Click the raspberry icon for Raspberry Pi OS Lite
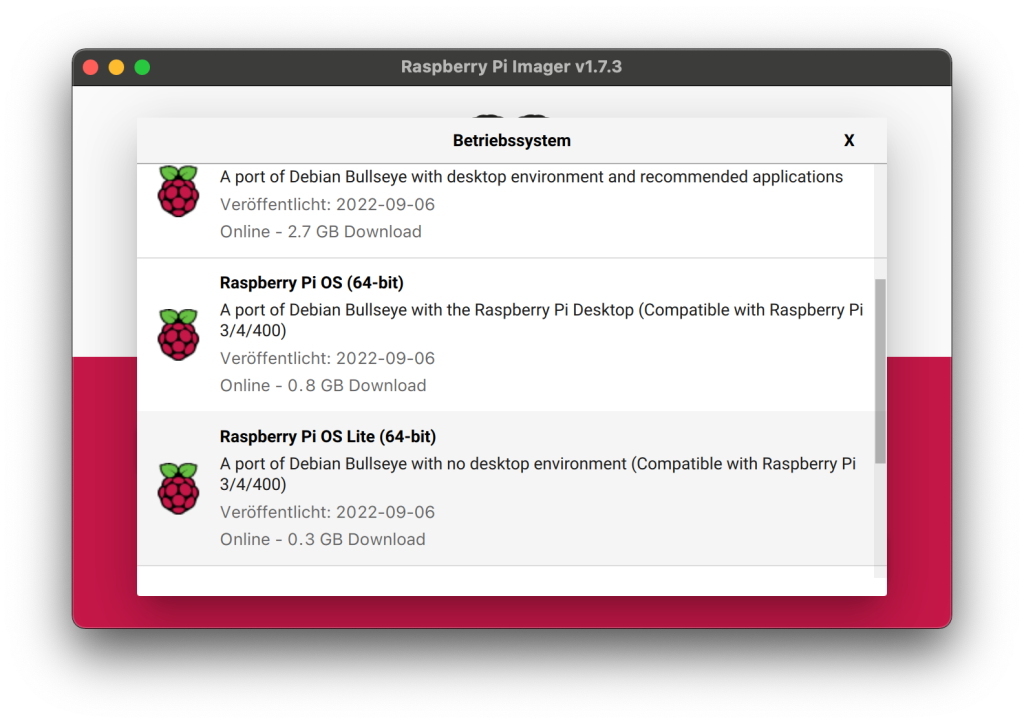 pyautogui.click(x=178, y=489)
